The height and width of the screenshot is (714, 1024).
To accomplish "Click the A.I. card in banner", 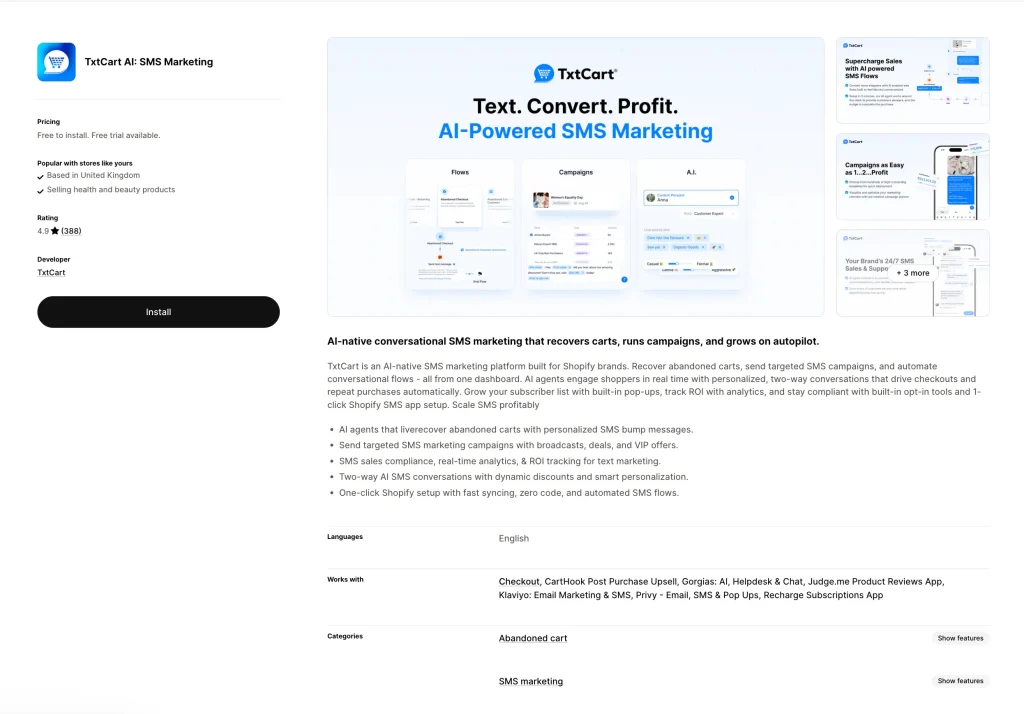I will click(691, 224).
